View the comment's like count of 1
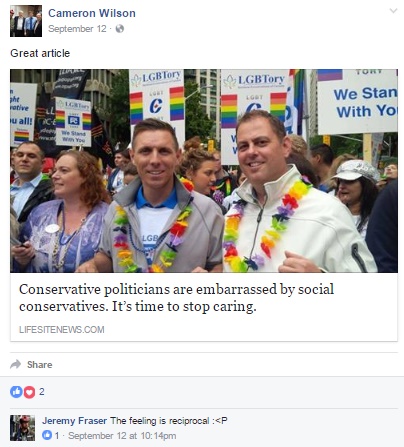Viewport: 404px width, 447px height. [x=57, y=436]
